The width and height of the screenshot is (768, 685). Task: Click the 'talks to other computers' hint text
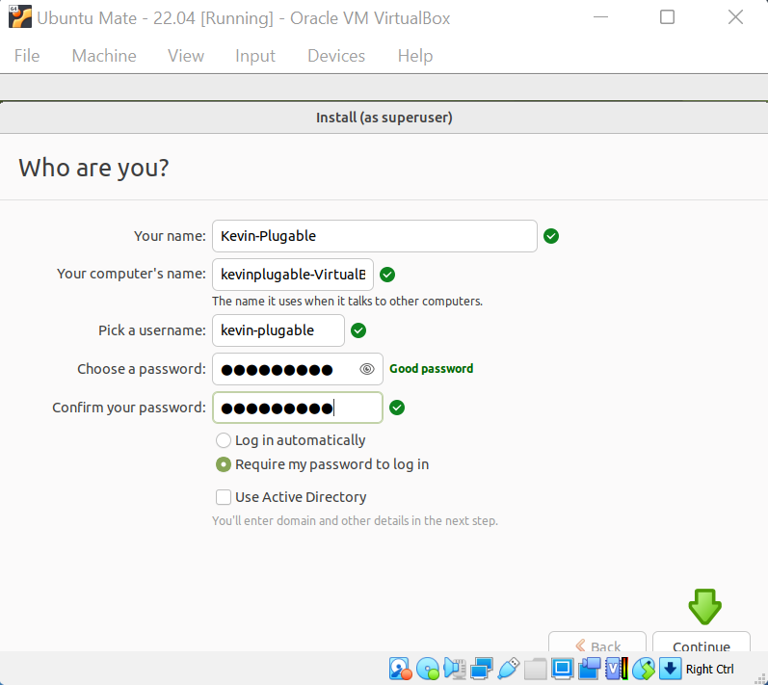coord(347,301)
